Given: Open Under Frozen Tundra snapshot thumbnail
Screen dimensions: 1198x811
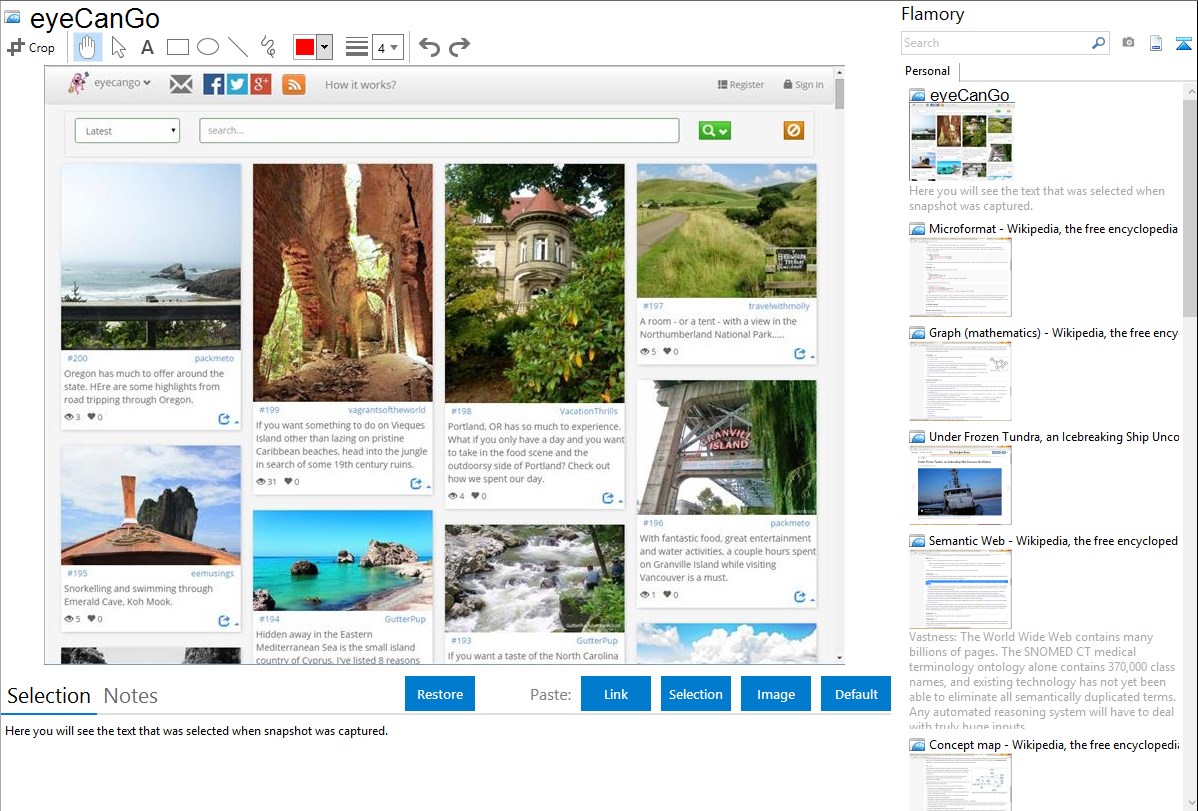Looking at the screenshot, I should pos(960,485).
